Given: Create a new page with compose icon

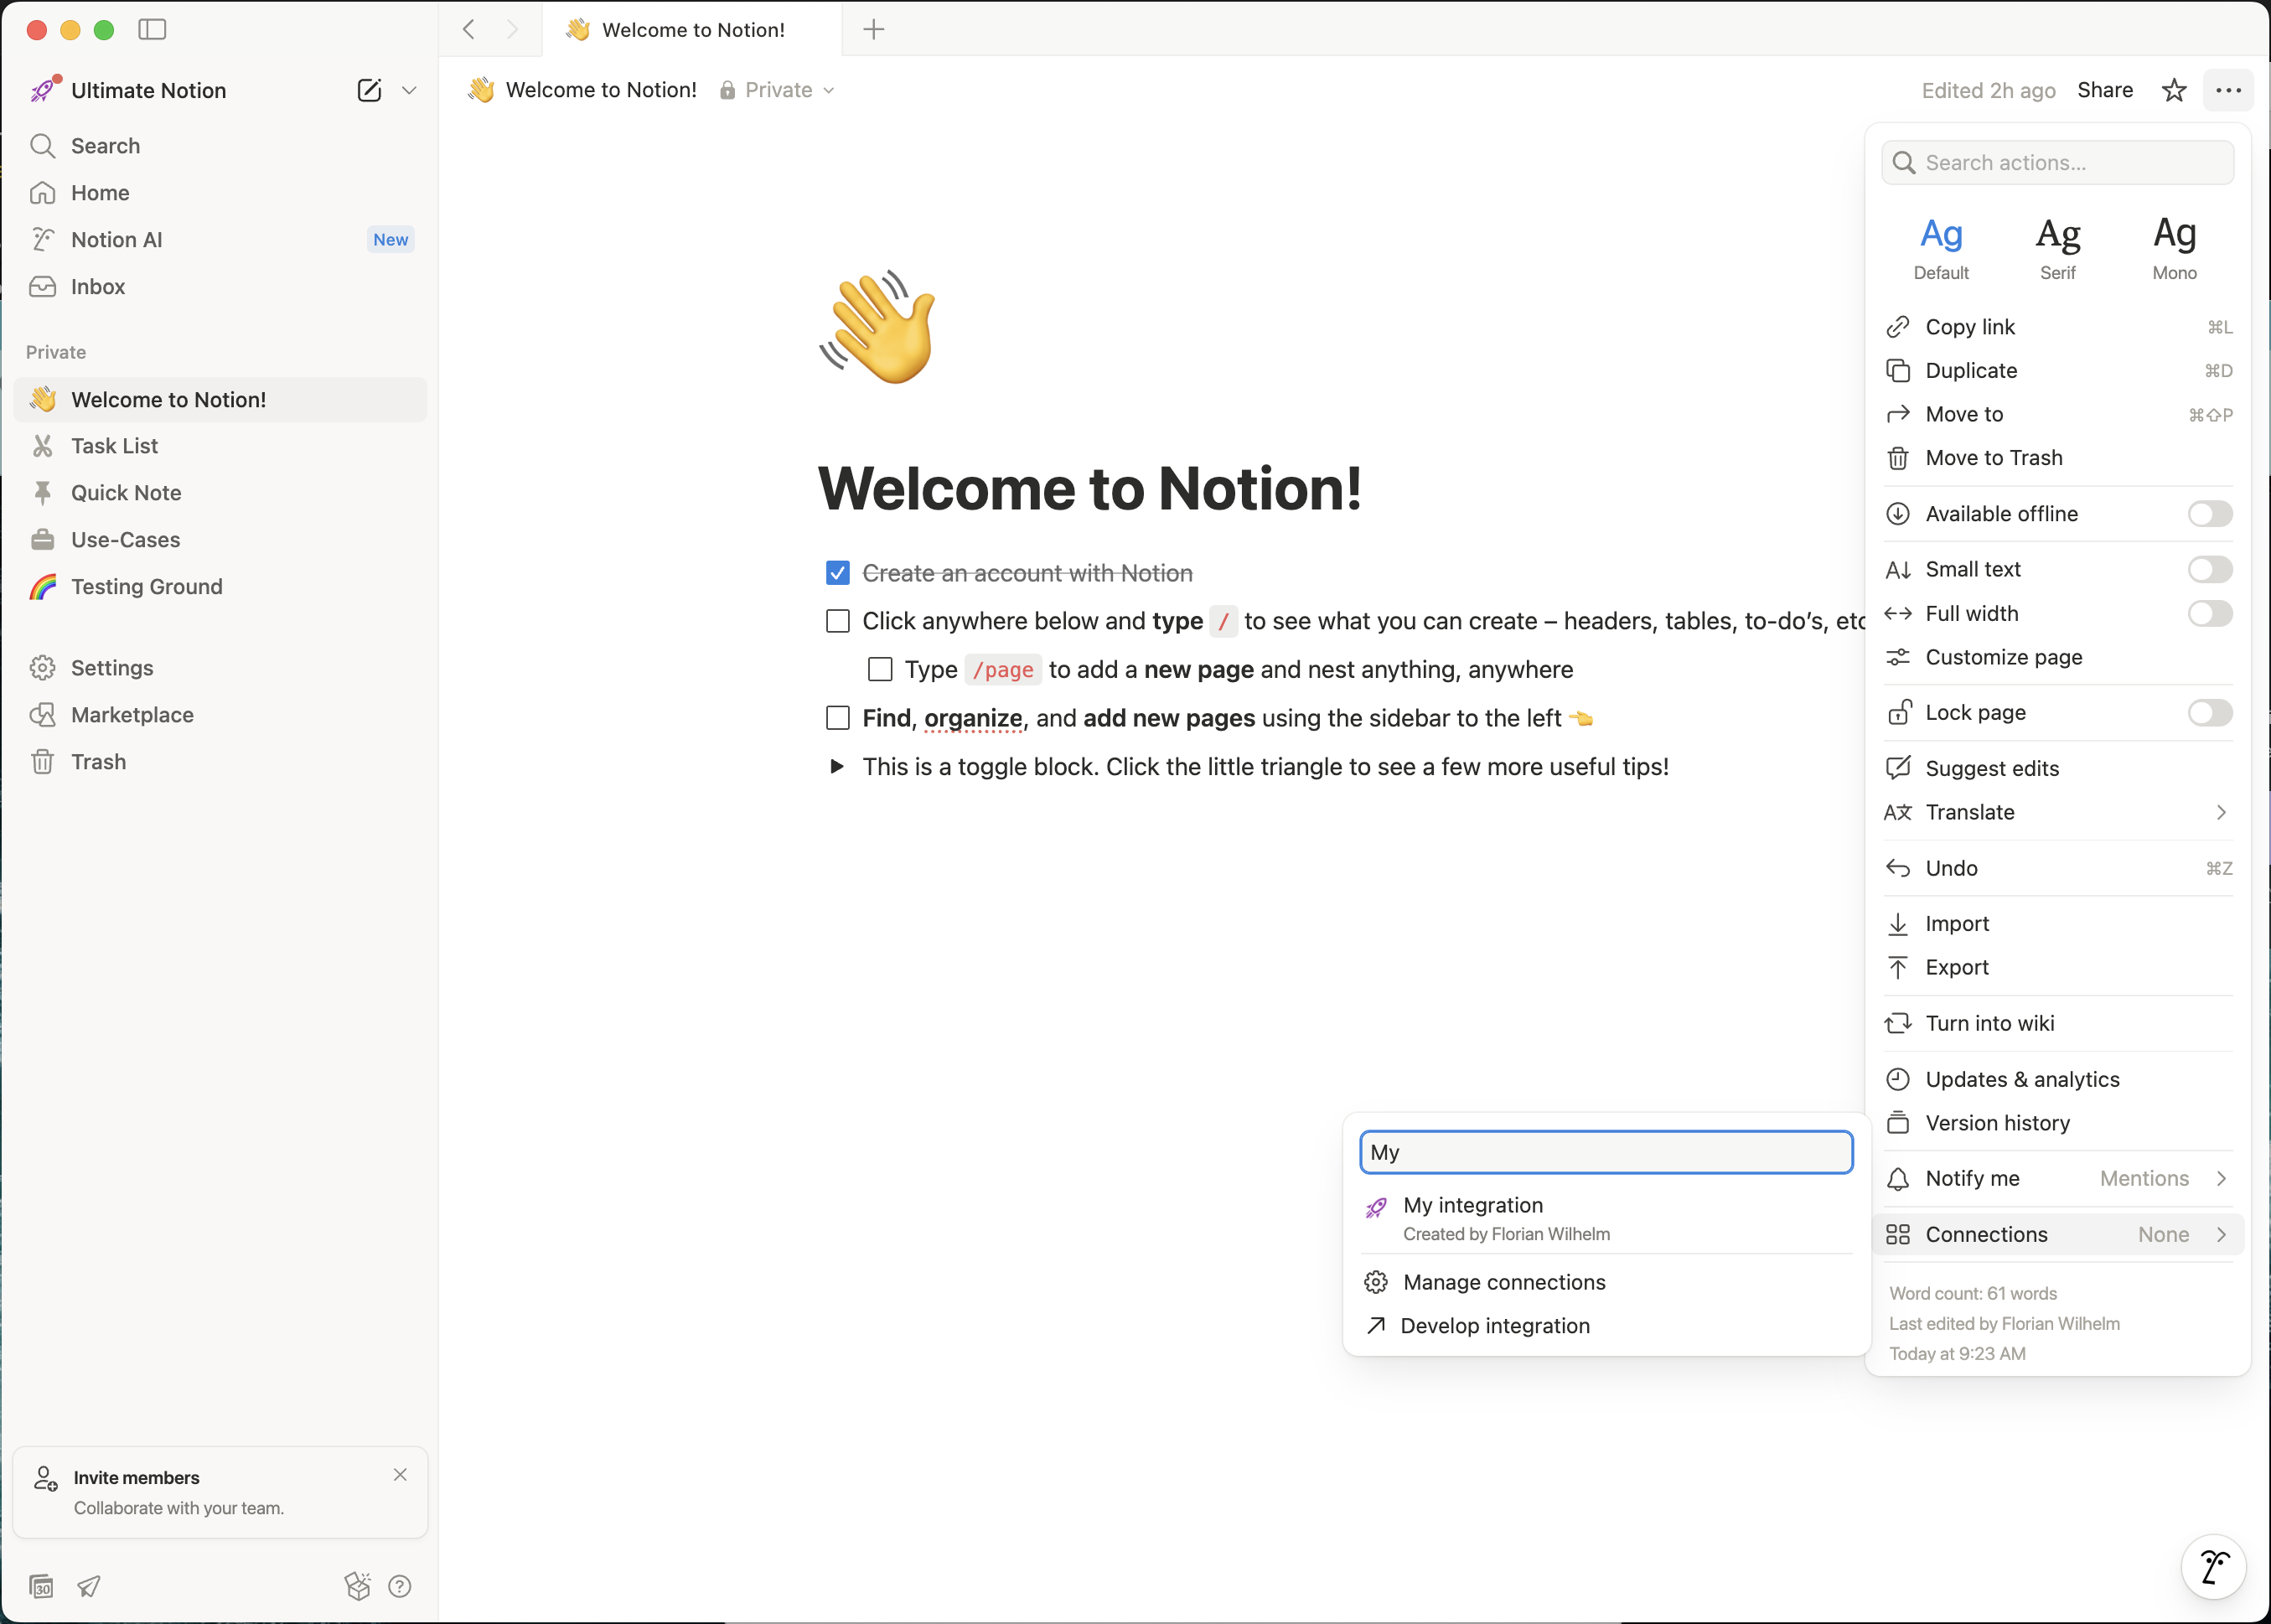Looking at the screenshot, I should click(x=369, y=90).
